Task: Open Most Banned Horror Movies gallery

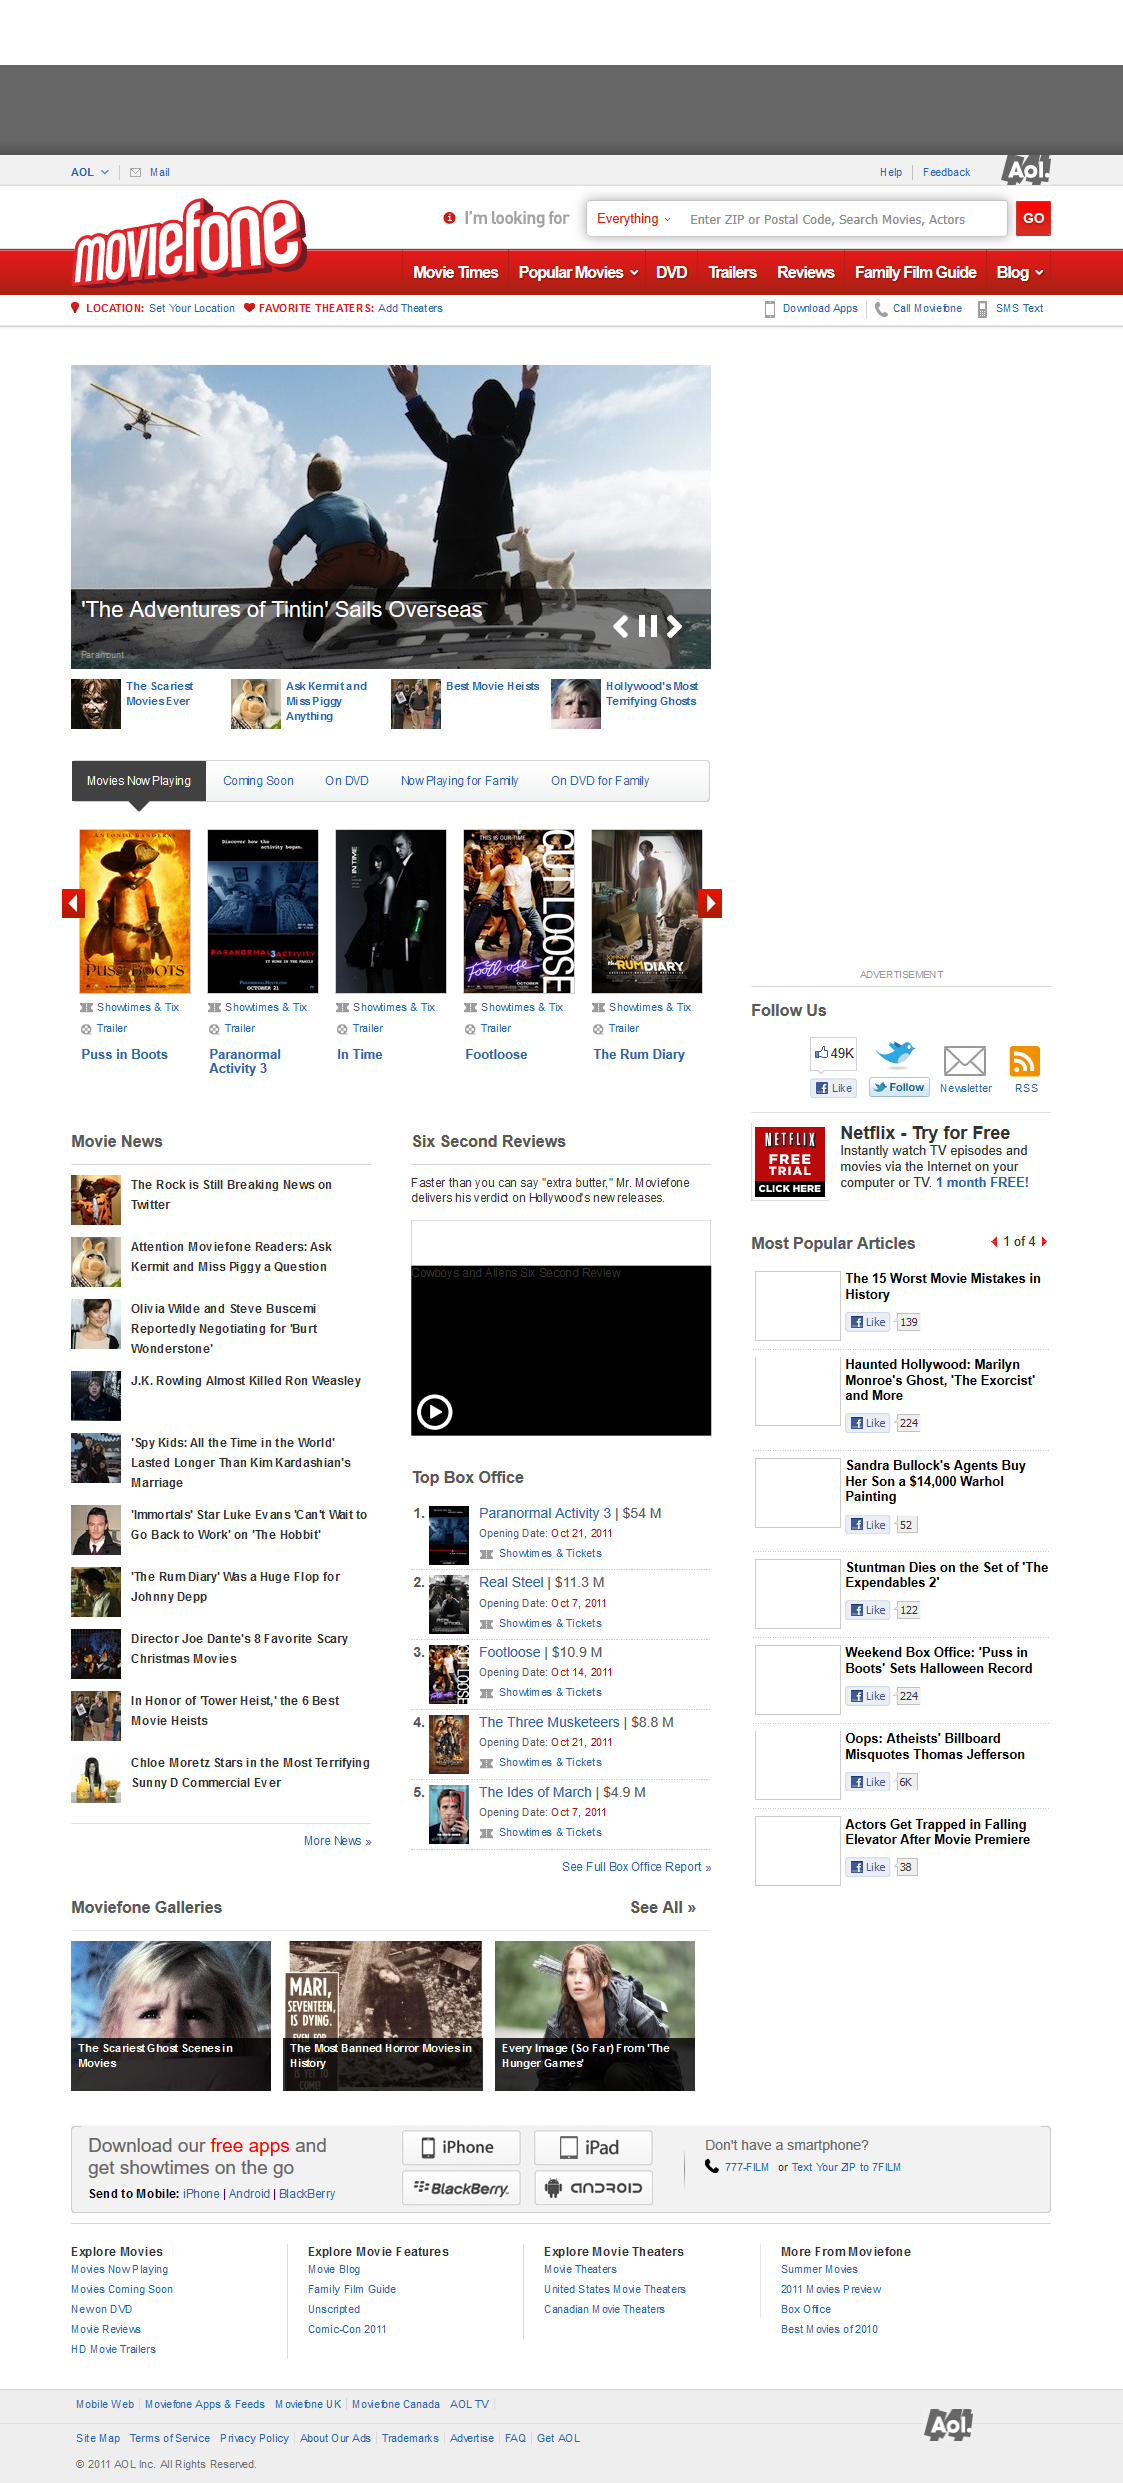Action: [x=383, y=2015]
